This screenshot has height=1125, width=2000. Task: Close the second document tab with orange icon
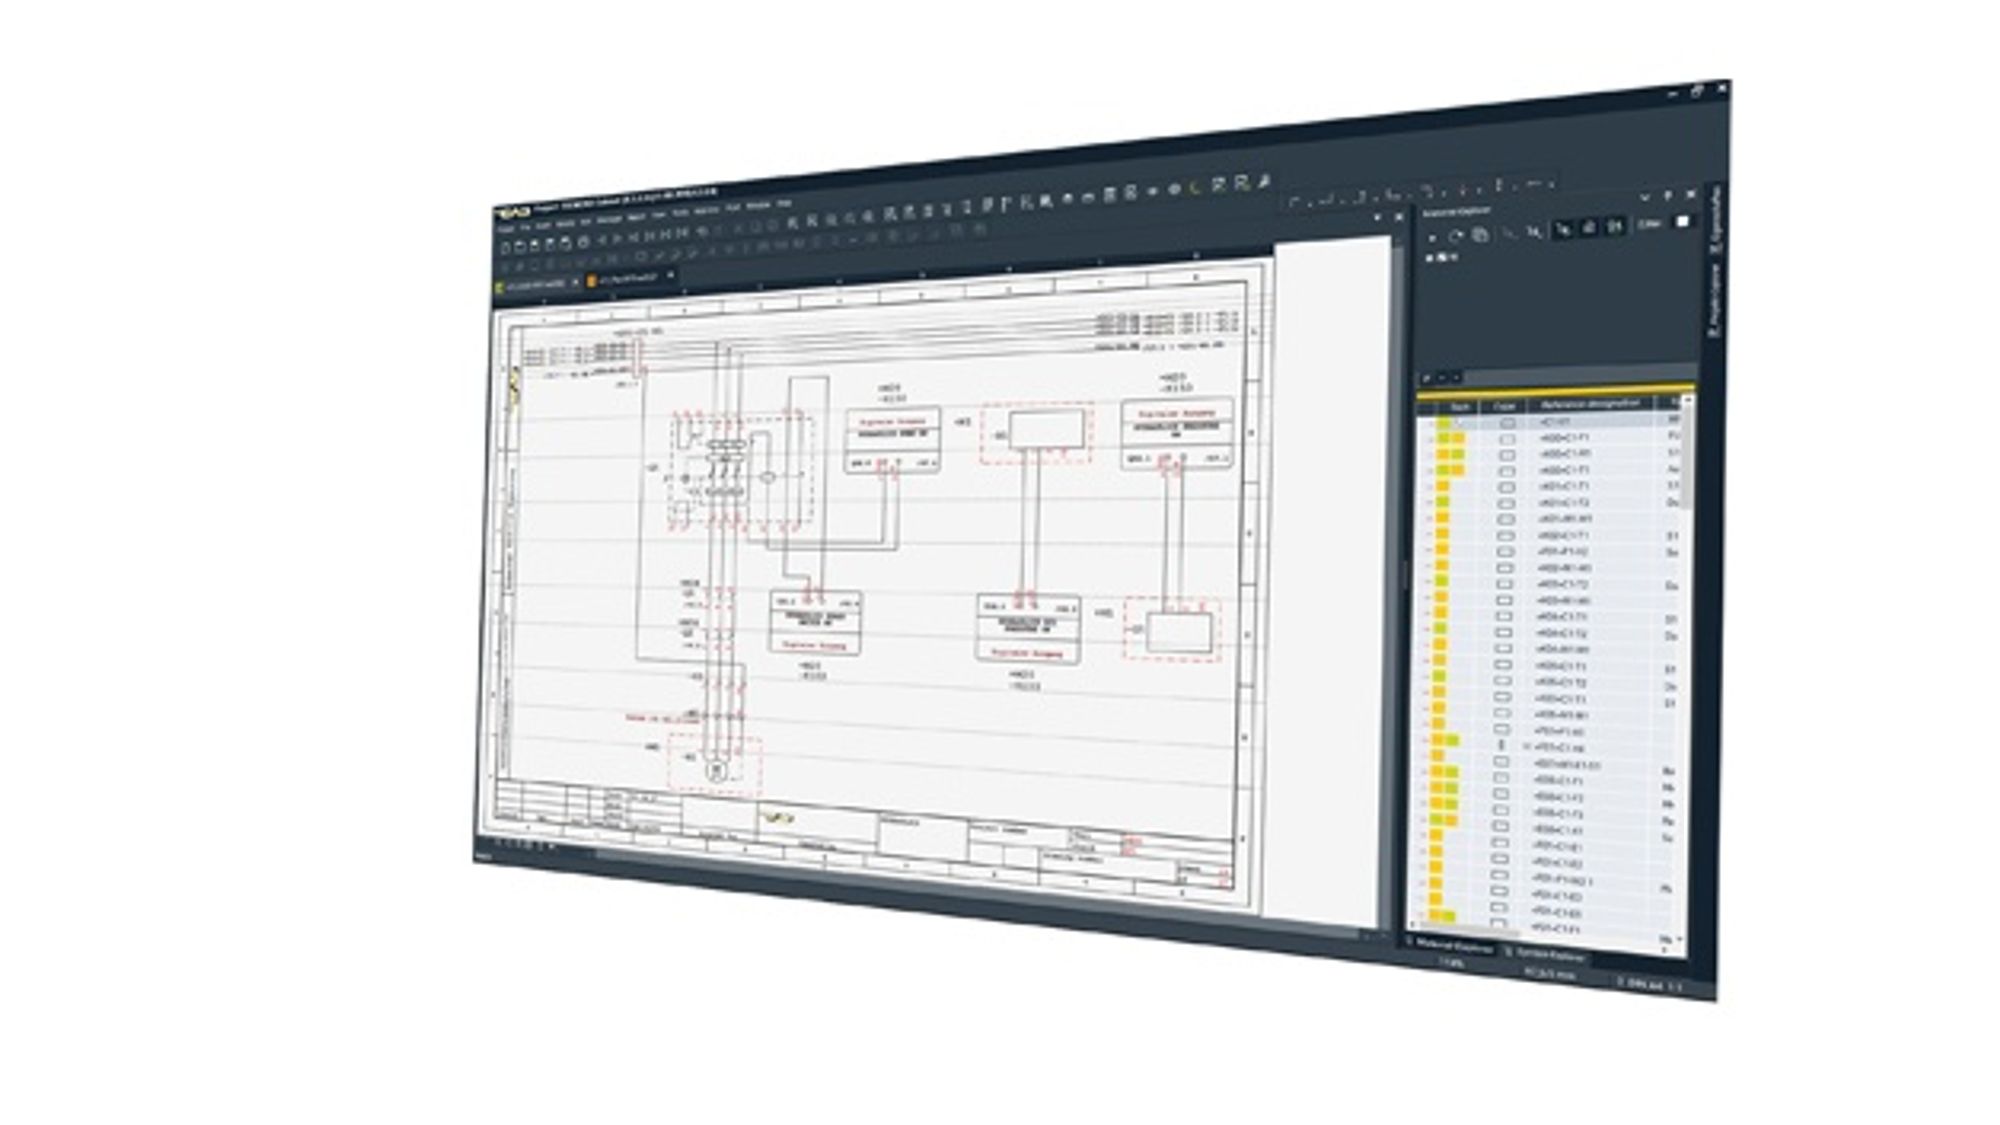pyautogui.click(x=670, y=274)
